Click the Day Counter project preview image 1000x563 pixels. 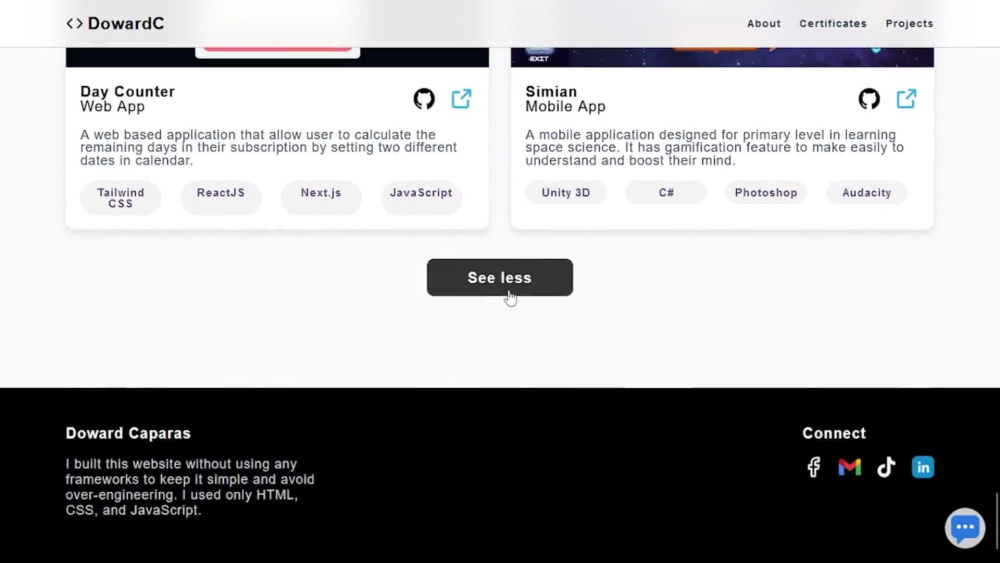(277, 57)
